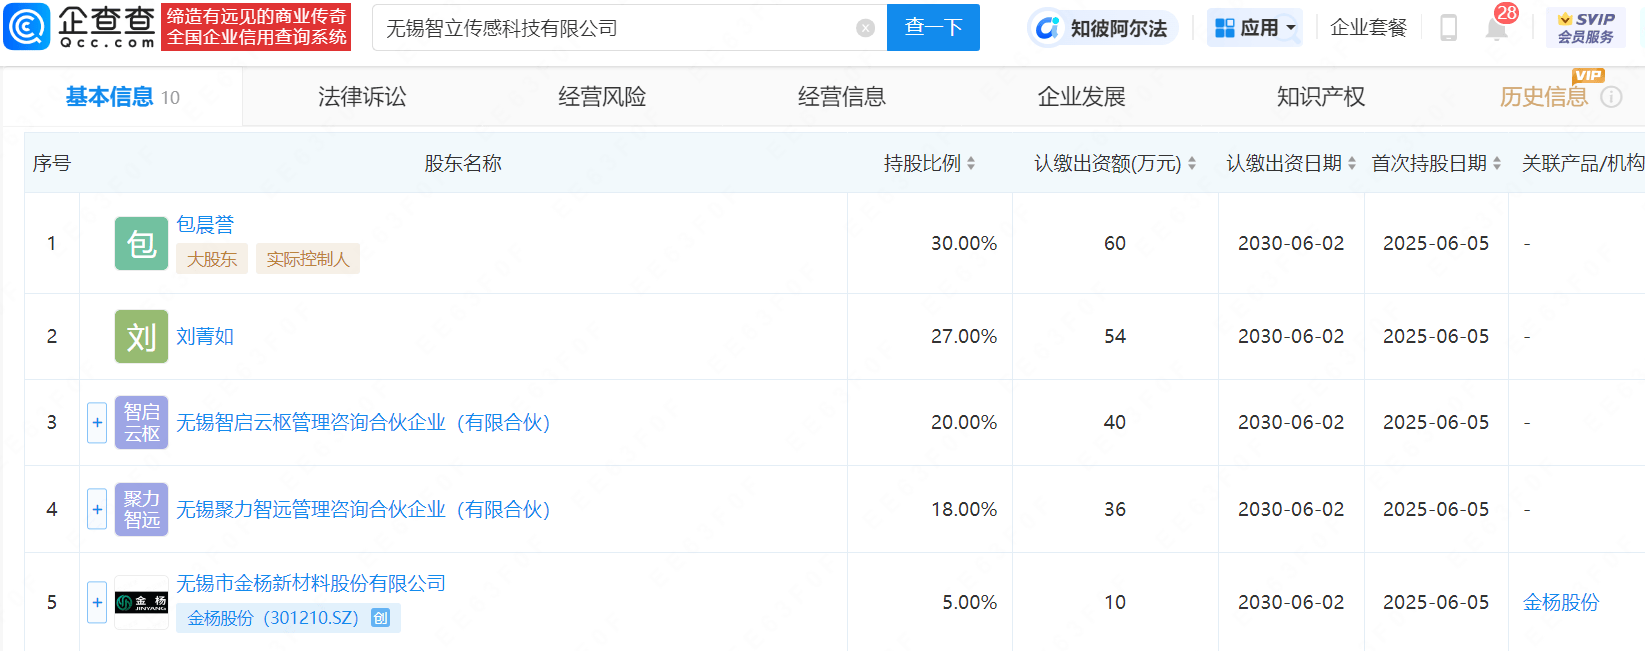The height and width of the screenshot is (651, 1645).
Task: Open shareholder 包晨誉 profile link
Action: click(x=205, y=224)
